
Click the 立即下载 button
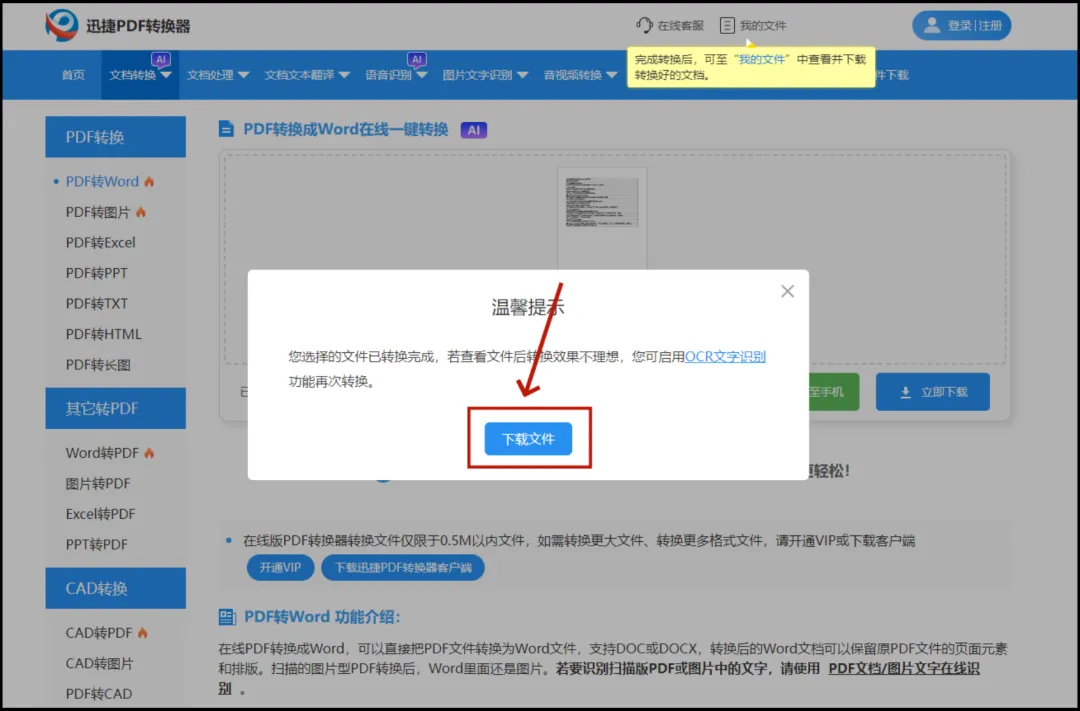tap(933, 392)
